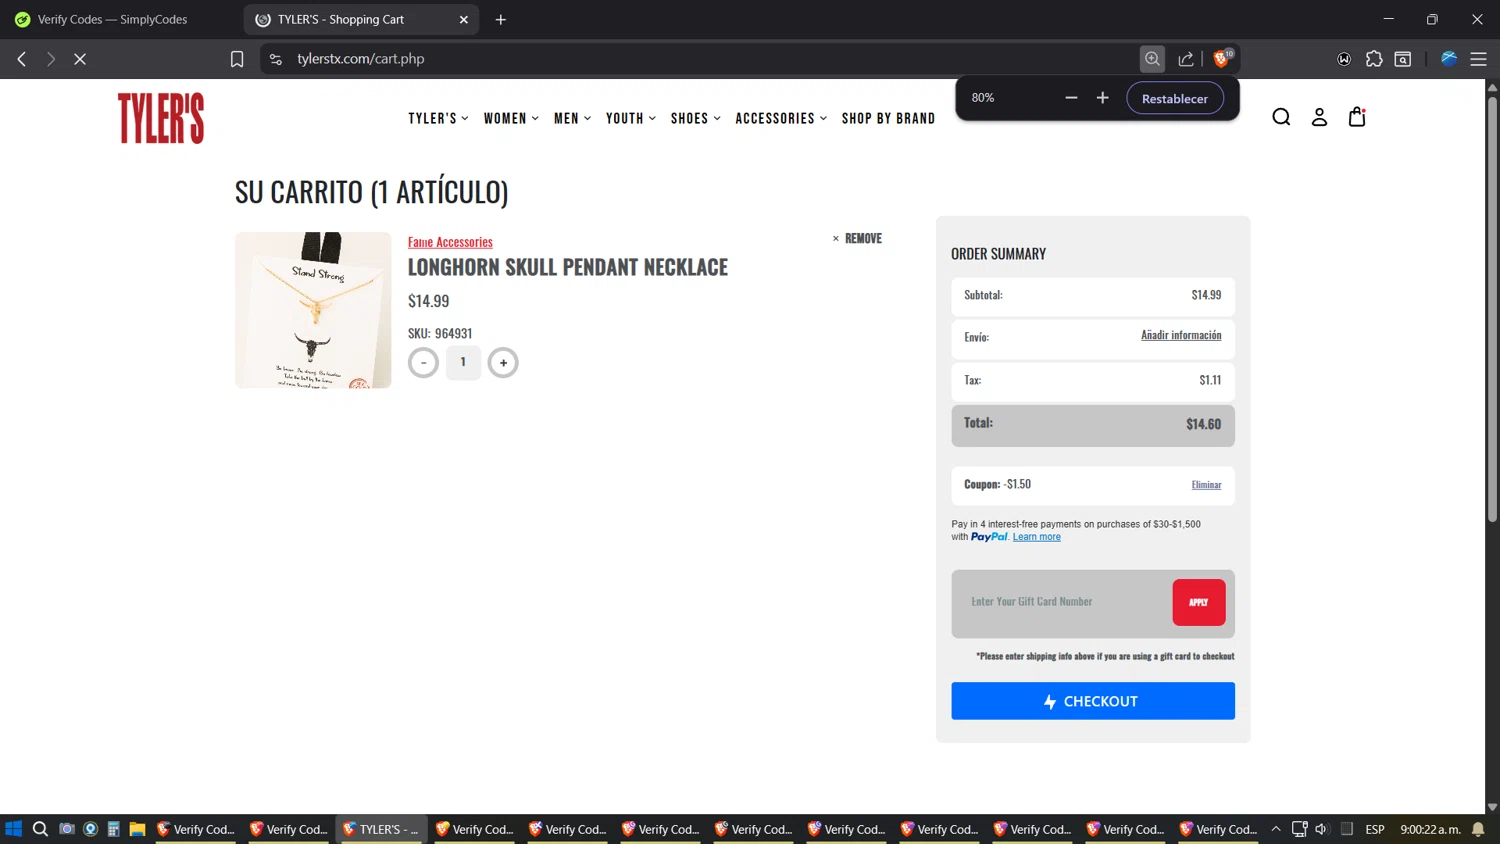Viewport: 1500px width, 844px height.
Task: Click the necklace product thumbnail
Action: point(313,310)
